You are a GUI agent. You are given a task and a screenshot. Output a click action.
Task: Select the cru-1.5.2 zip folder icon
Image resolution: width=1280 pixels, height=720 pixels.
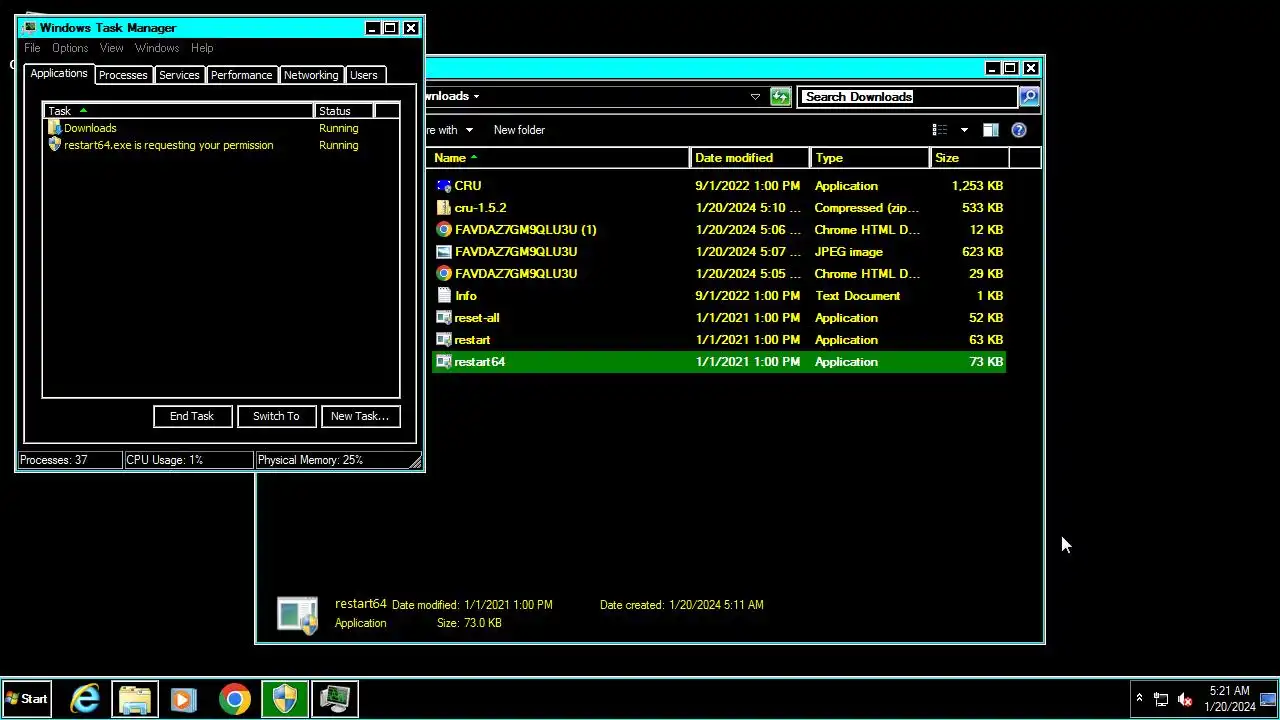point(444,208)
